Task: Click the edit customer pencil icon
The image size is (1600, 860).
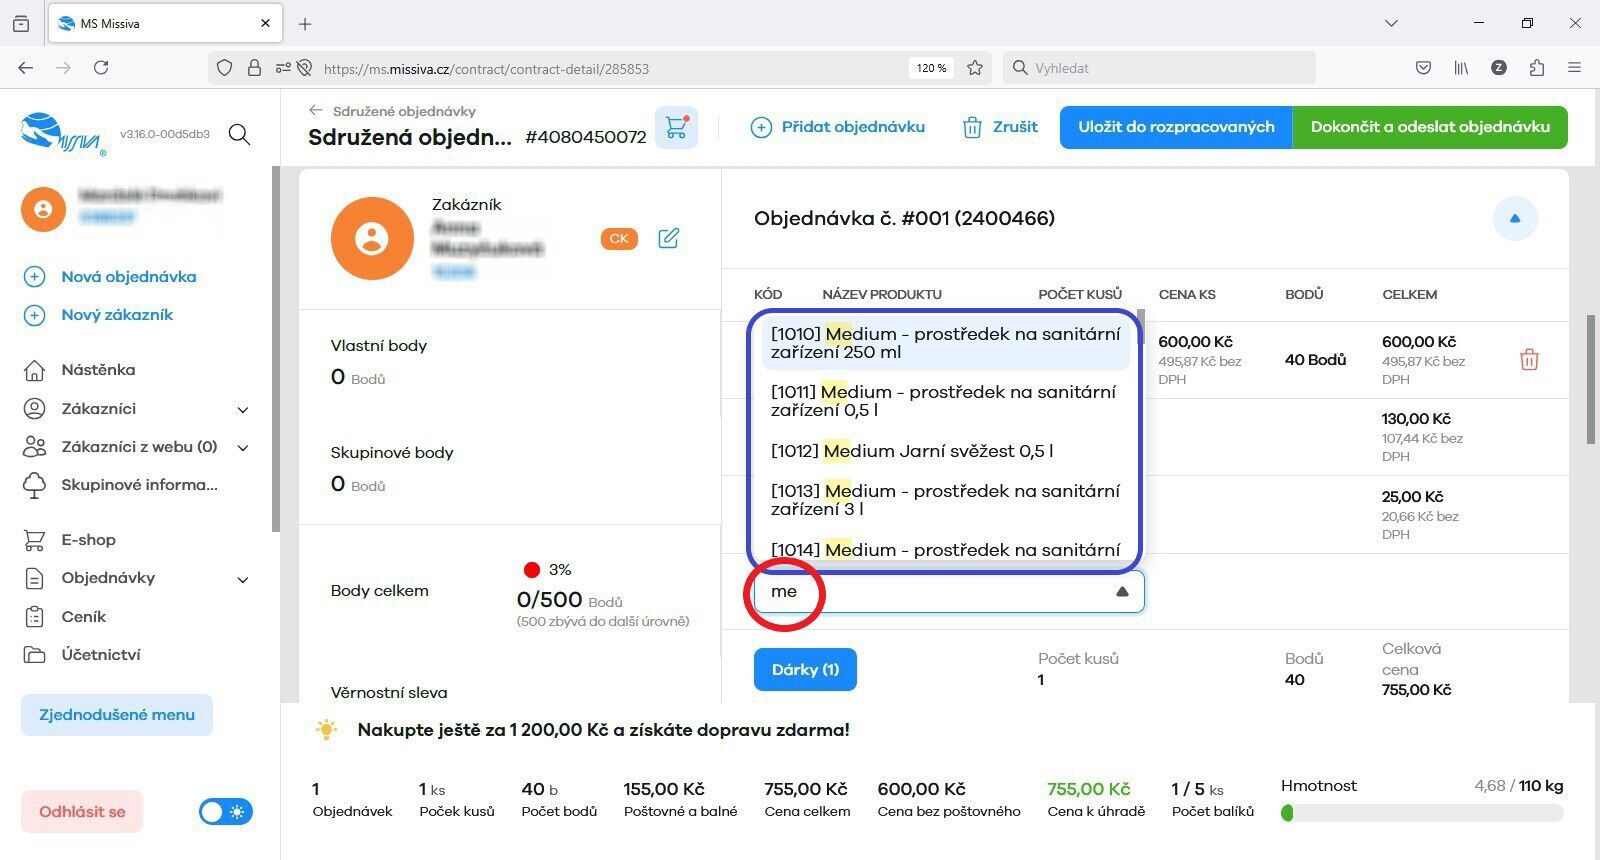Action: tap(668, 238)
